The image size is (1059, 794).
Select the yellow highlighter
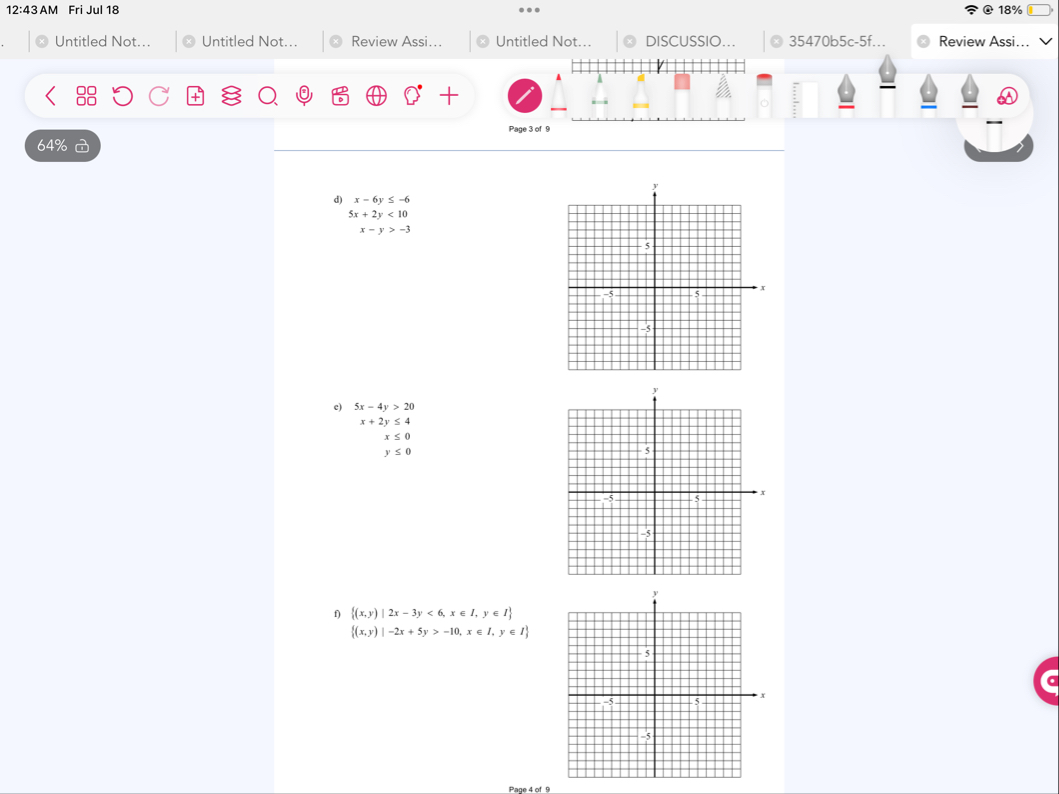pyautogui.click(x=640, y=95)
